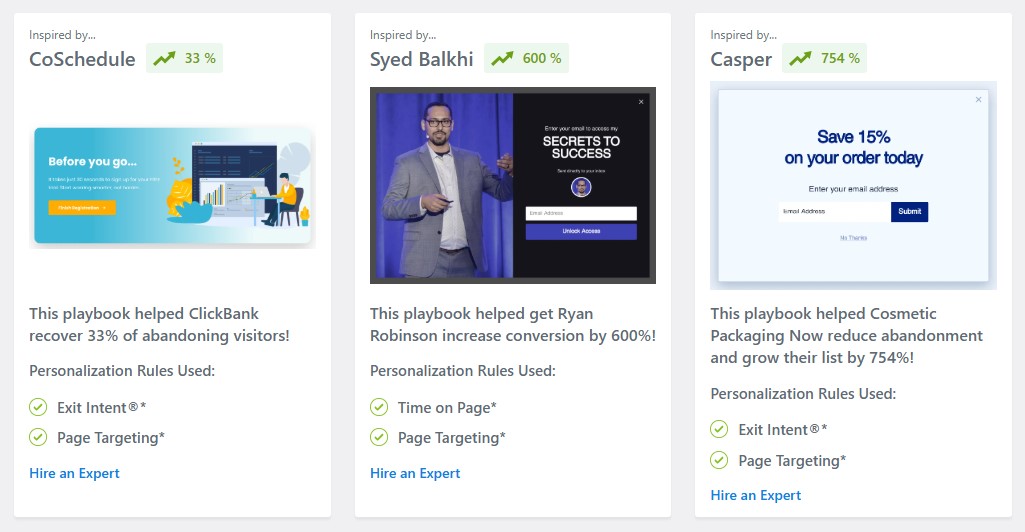Click check icon next to Page Targeting in Syed Balkhi card
Image resolution: width=1025 pixels, height=532 pixels.
379,437
